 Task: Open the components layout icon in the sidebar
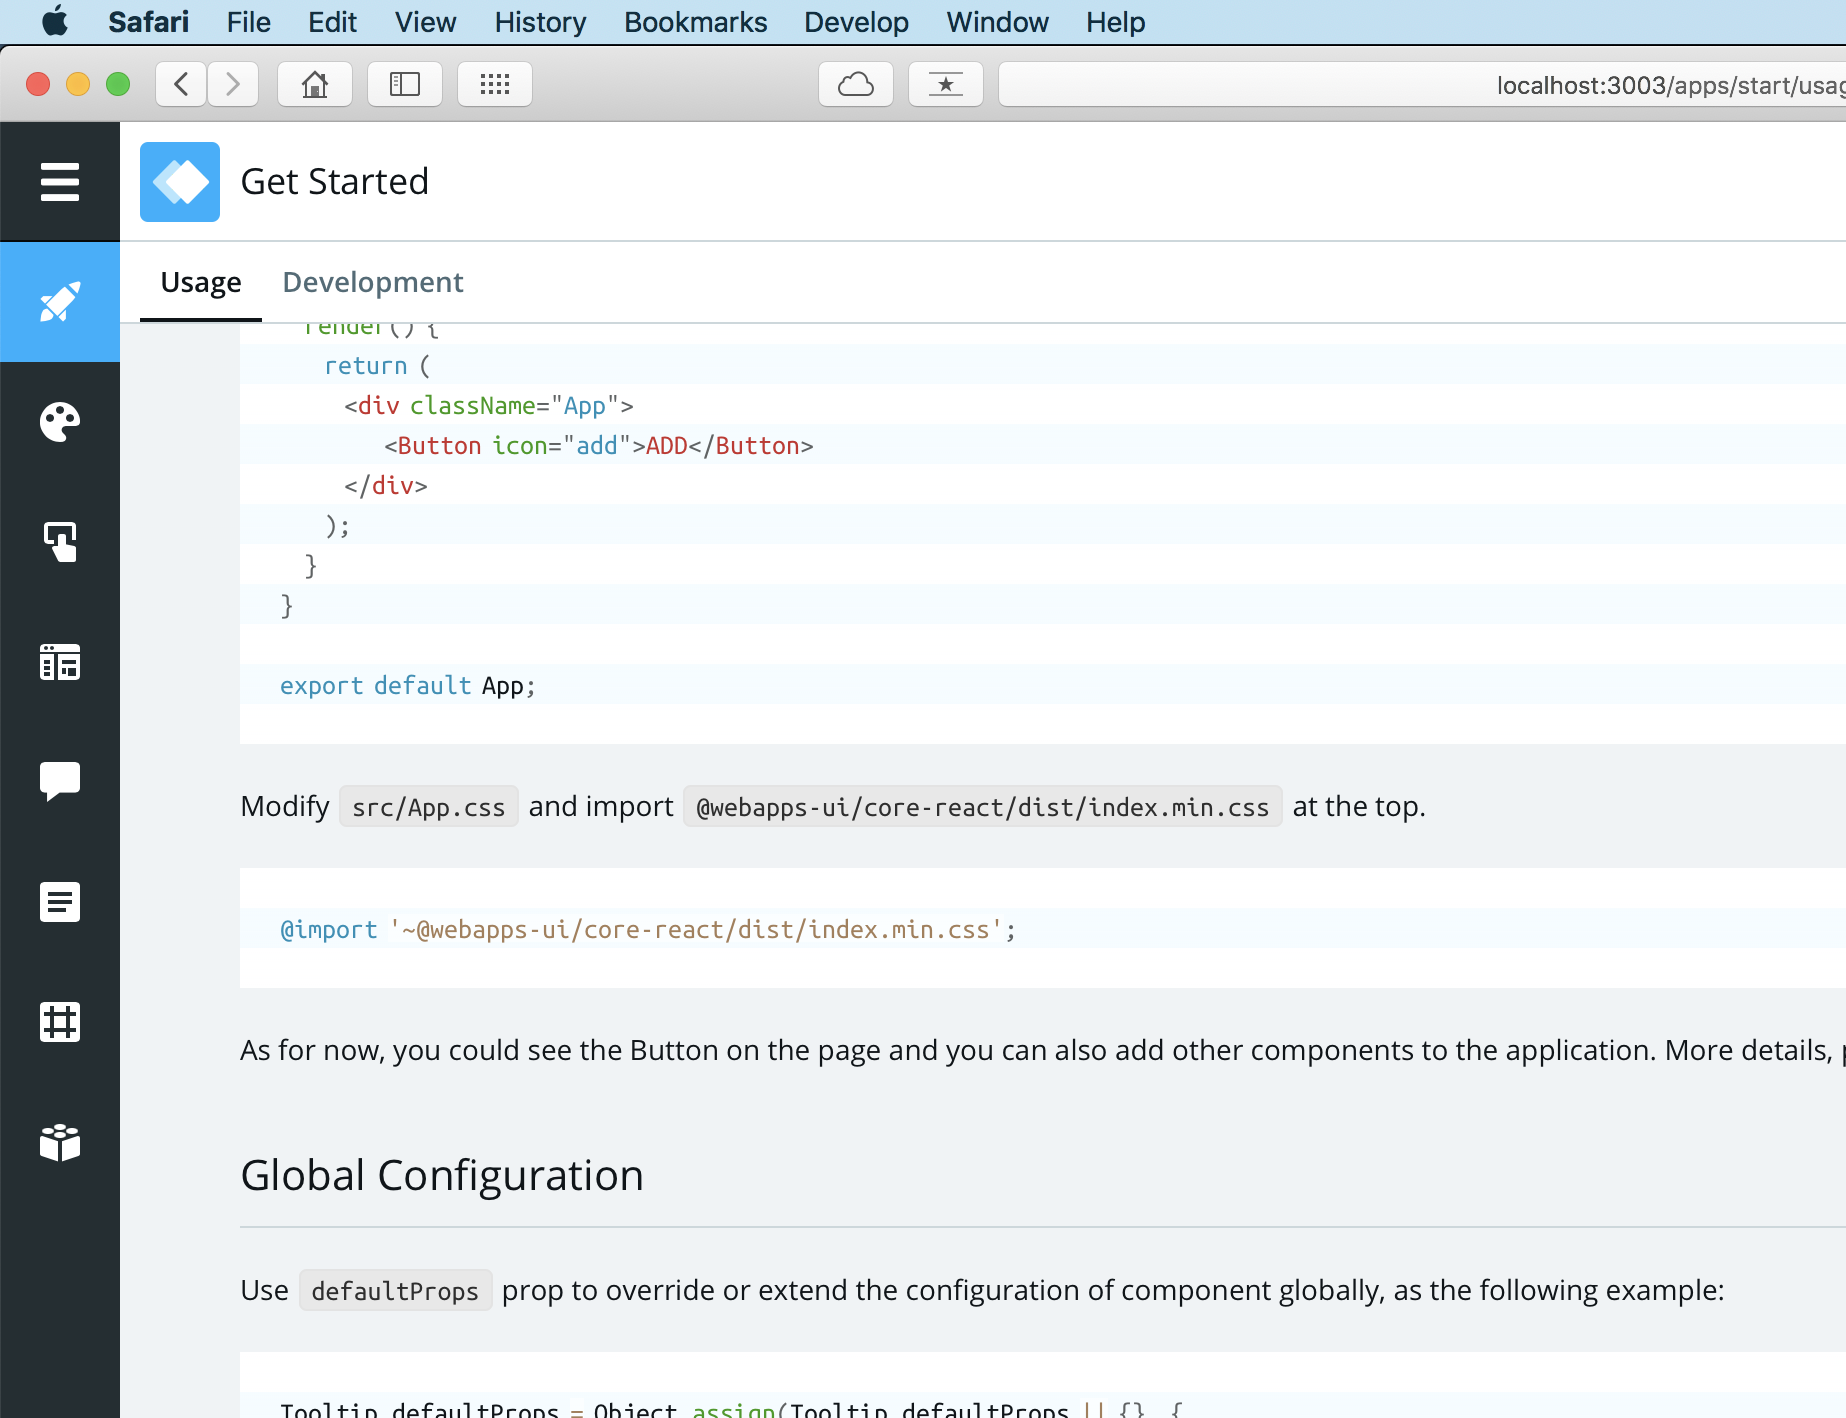point(59,661)
